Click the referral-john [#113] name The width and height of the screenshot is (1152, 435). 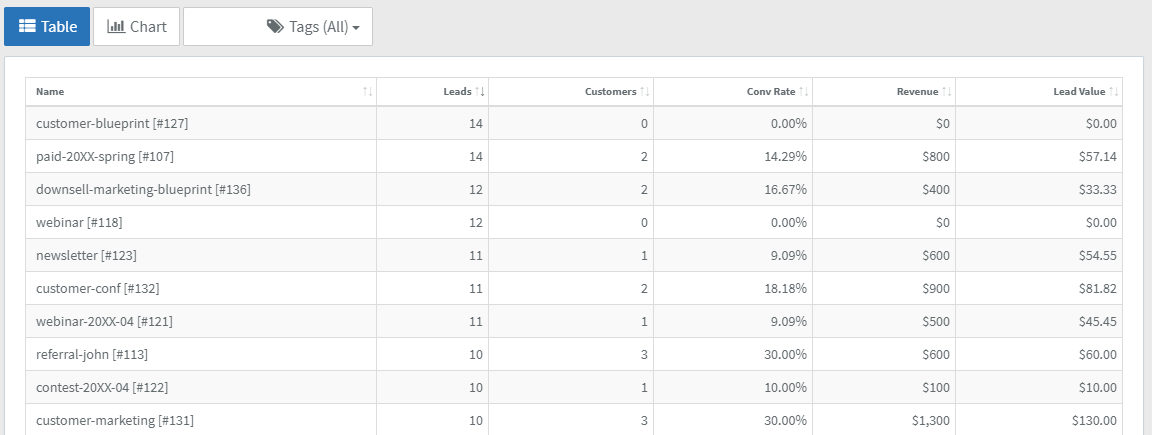pyautogui.click(x=92, y=355)
